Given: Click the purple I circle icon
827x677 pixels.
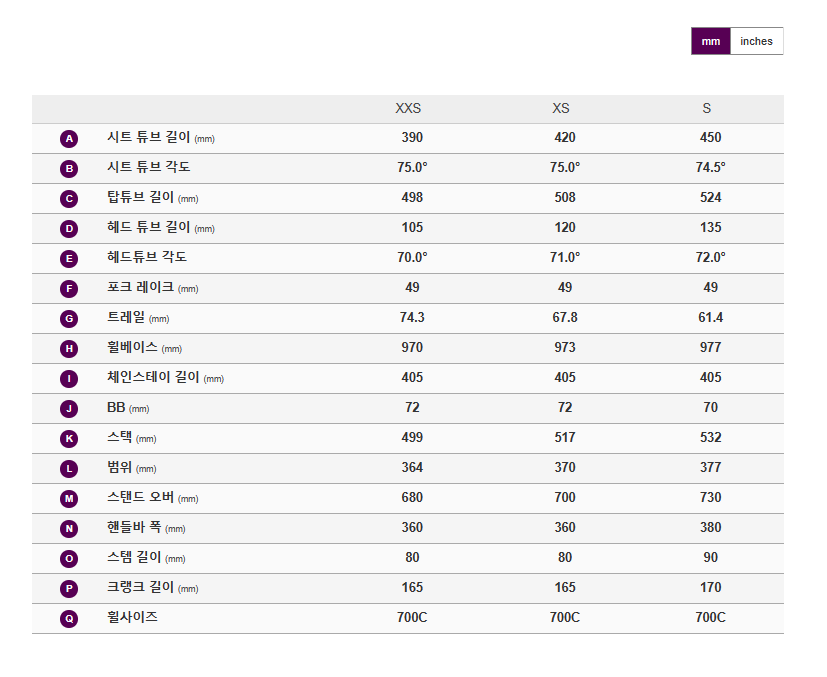Looking at the screenshot, I should click(69, 379).
